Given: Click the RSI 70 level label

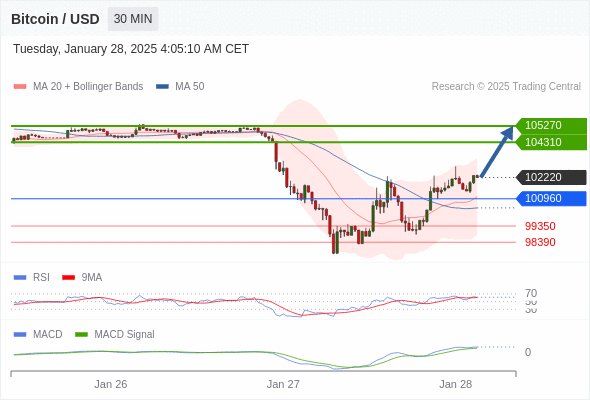Looking at the screenshot, I should click(531, 293).
